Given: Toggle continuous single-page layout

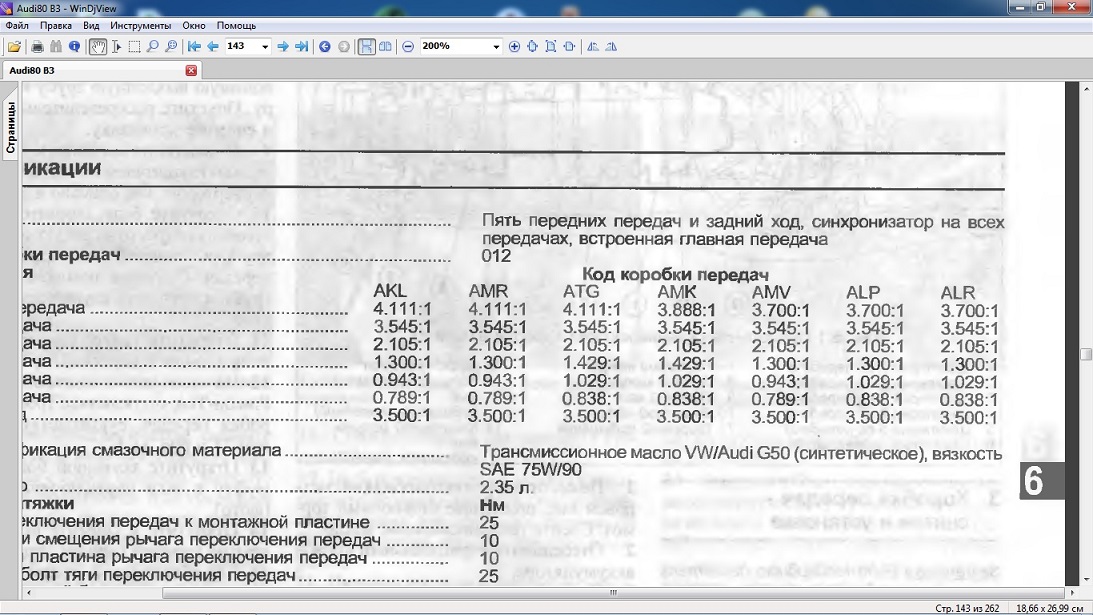Looking at the screenshot, I should (x=367, y=47).
